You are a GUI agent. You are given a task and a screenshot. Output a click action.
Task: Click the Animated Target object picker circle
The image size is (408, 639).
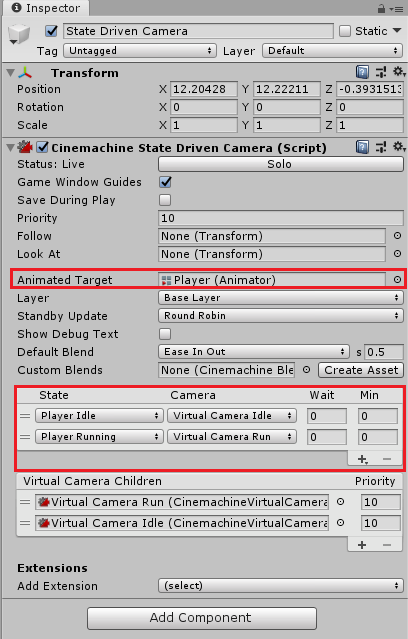pos(397,280)
